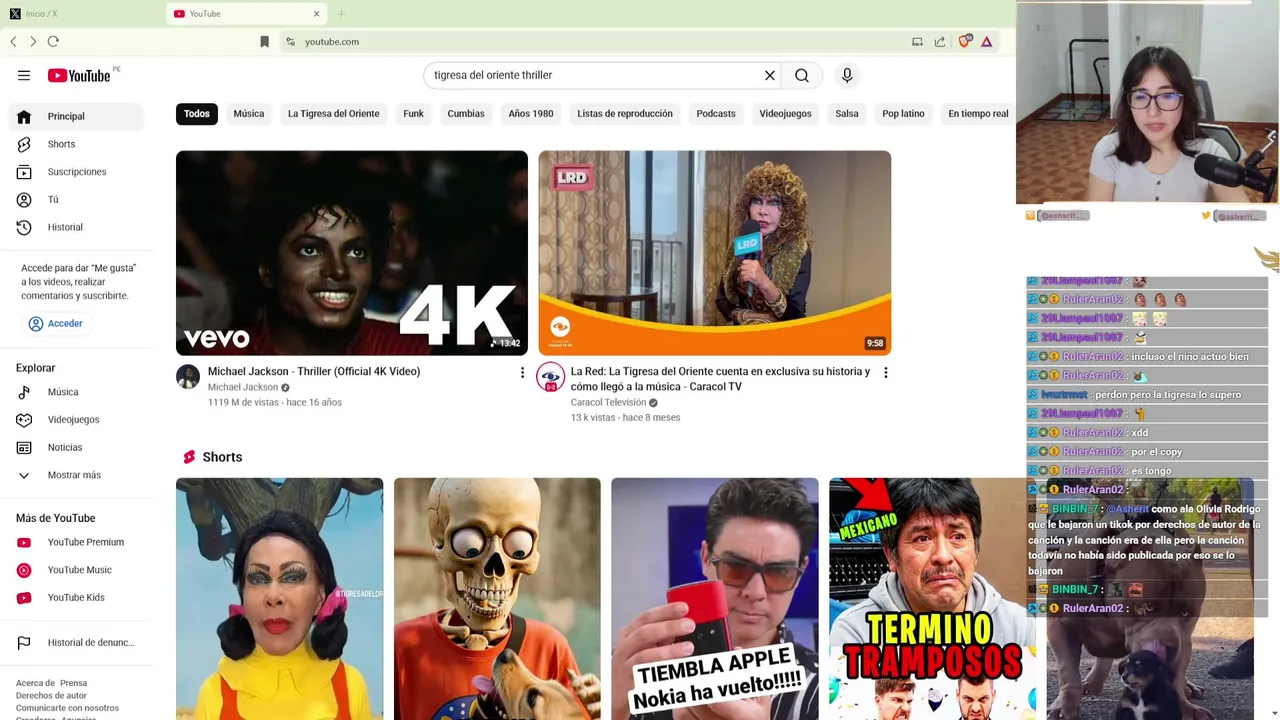
Task: Open Michael Jackson channel avatar
Action: click(188, 377)
